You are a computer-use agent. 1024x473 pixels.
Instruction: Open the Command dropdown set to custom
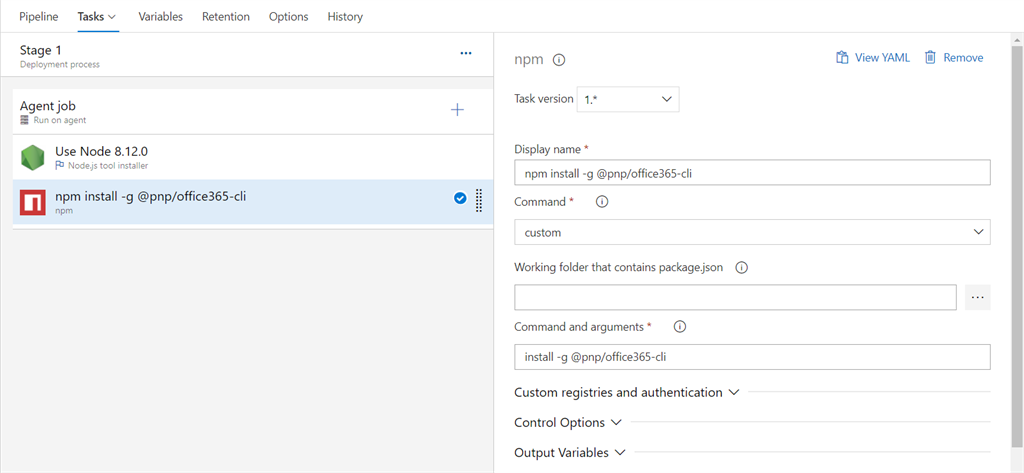pos(752,232)
